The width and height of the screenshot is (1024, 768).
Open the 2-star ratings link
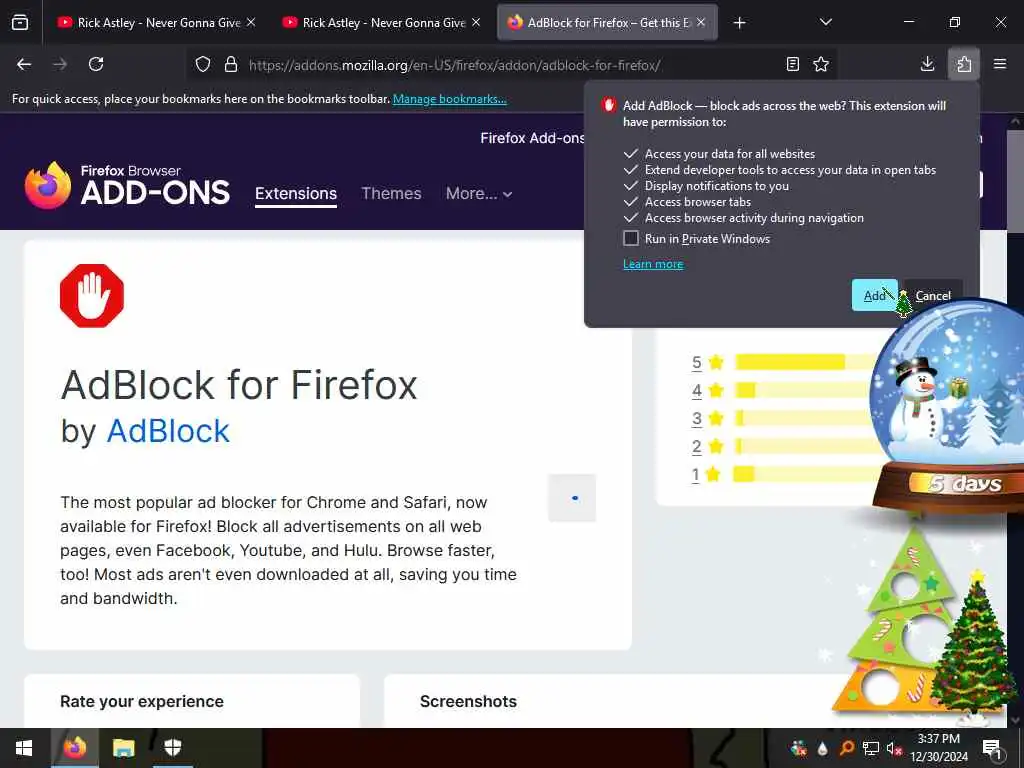tap(697, 447)
